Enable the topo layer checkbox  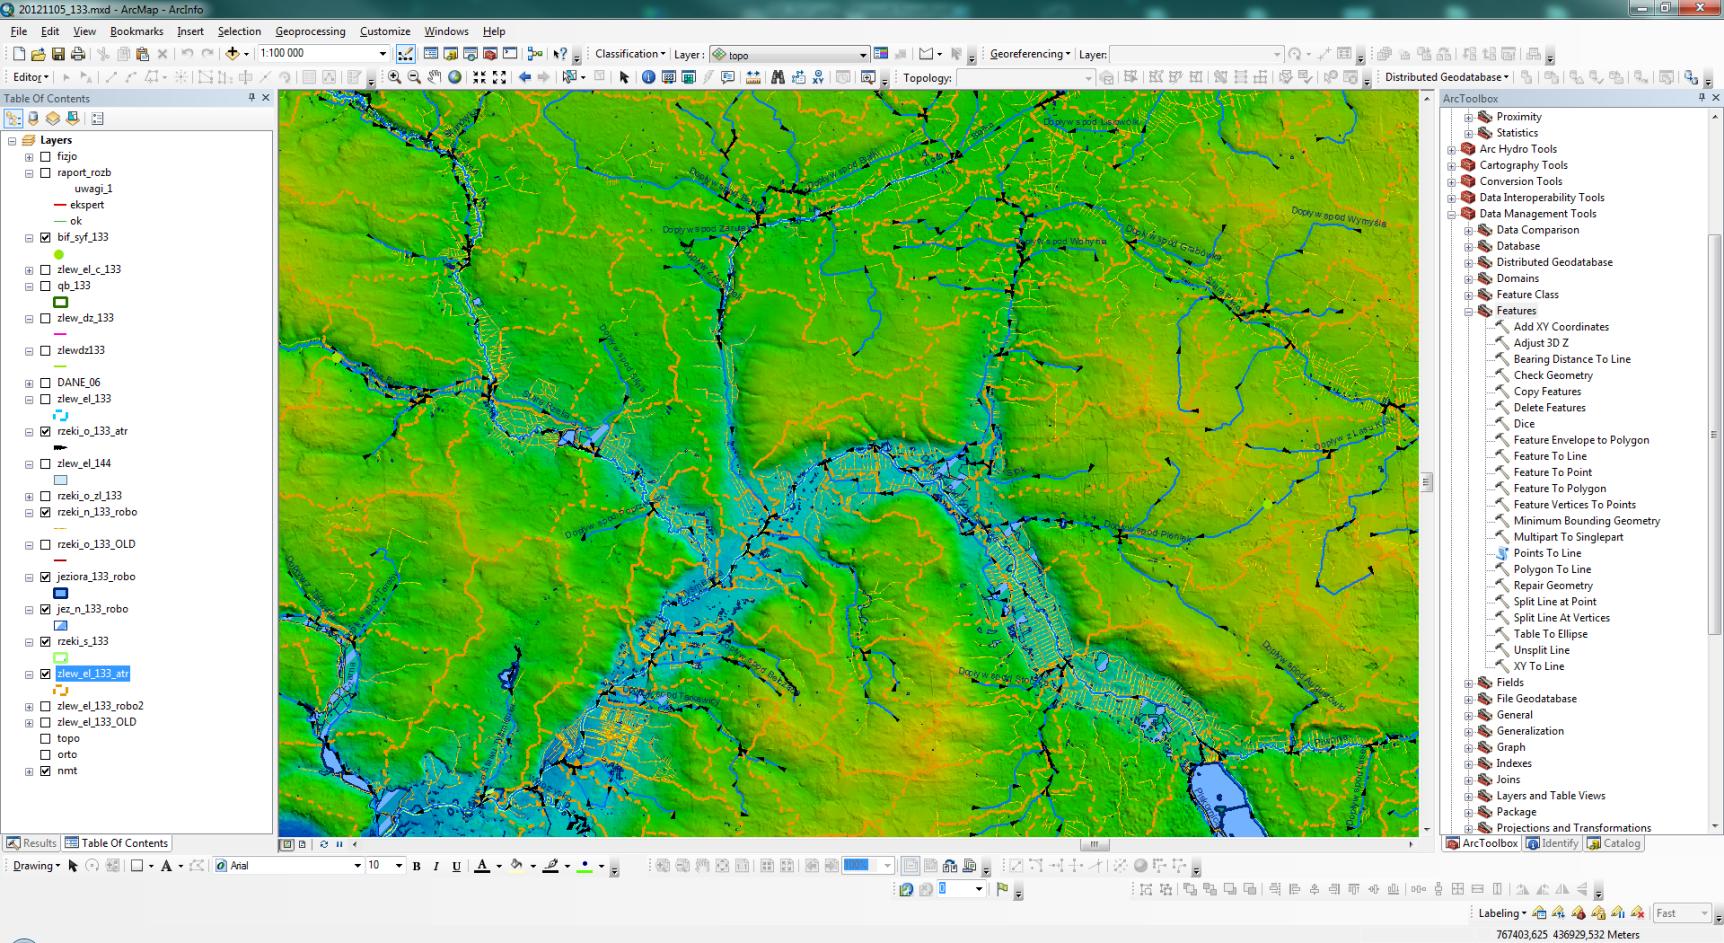45,739
